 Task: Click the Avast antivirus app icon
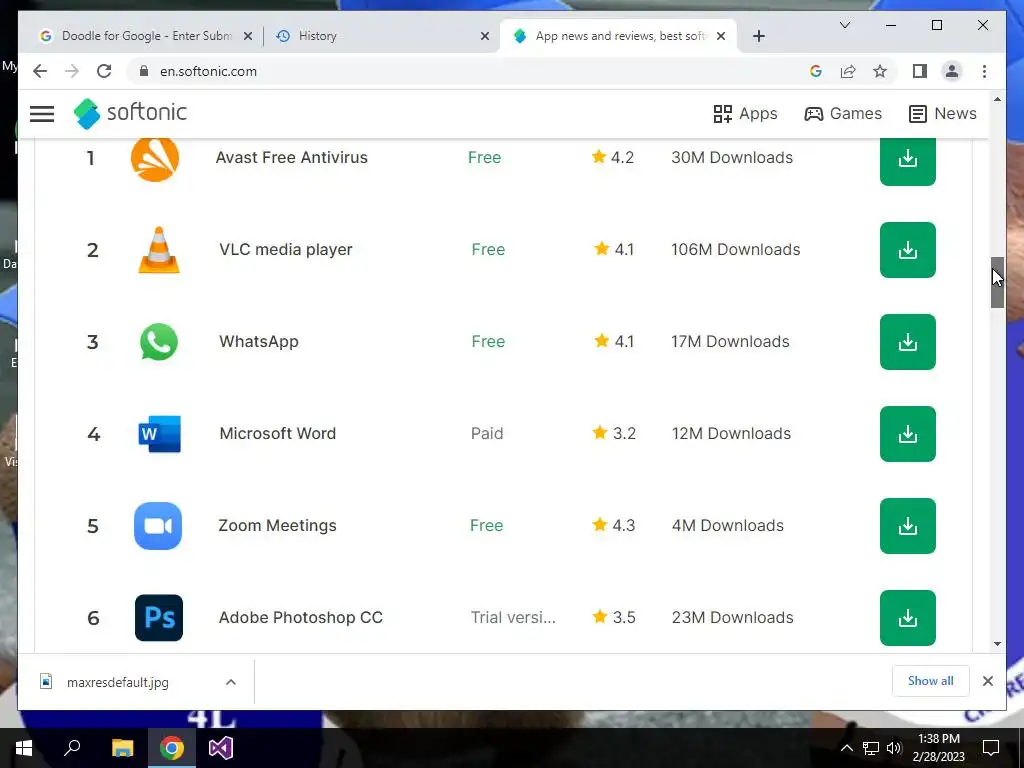click(155, 159)
